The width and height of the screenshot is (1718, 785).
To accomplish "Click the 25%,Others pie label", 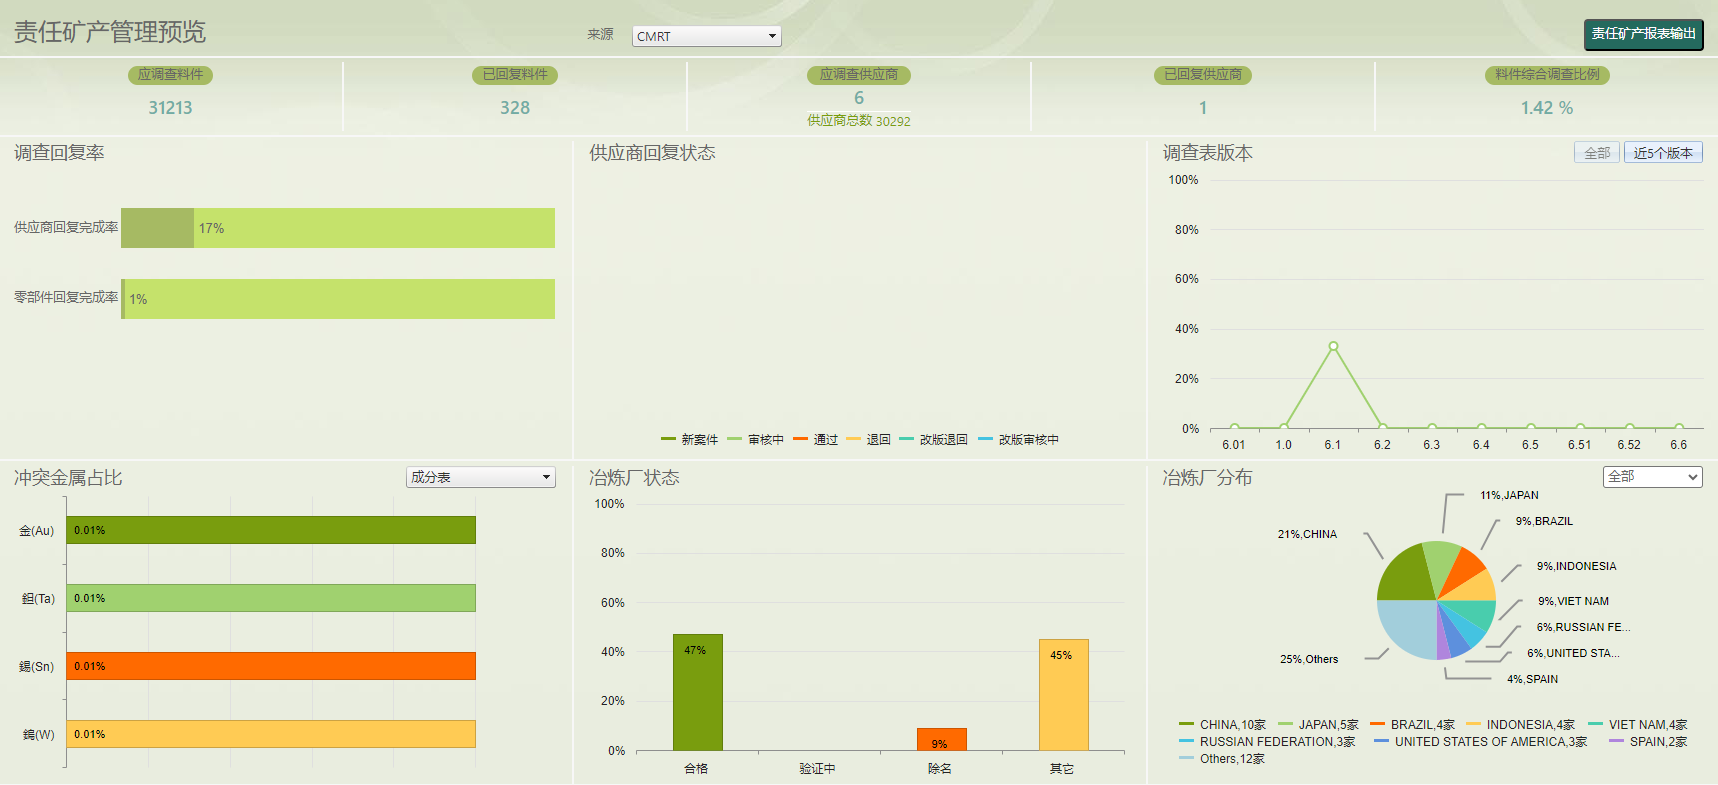I will point(1309,659).
